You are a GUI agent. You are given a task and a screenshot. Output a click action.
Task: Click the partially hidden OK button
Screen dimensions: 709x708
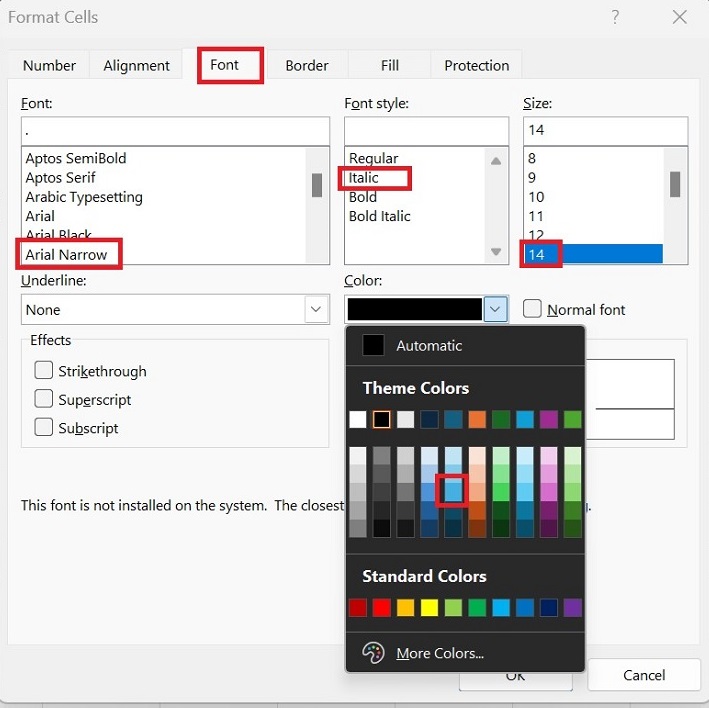(x=515, y=681)
